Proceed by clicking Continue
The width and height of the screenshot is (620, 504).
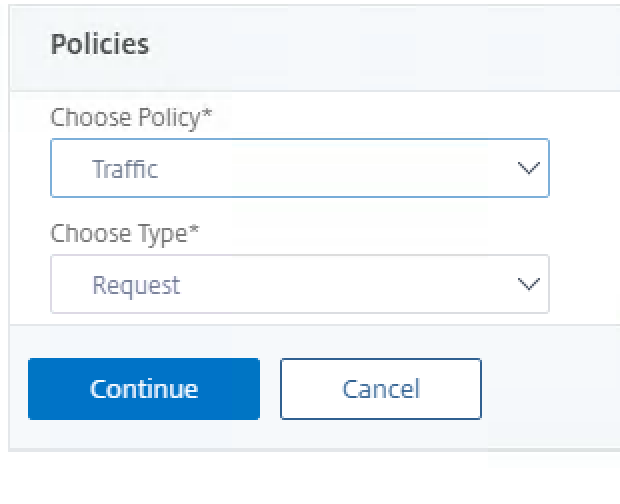[x=144, y=388]
